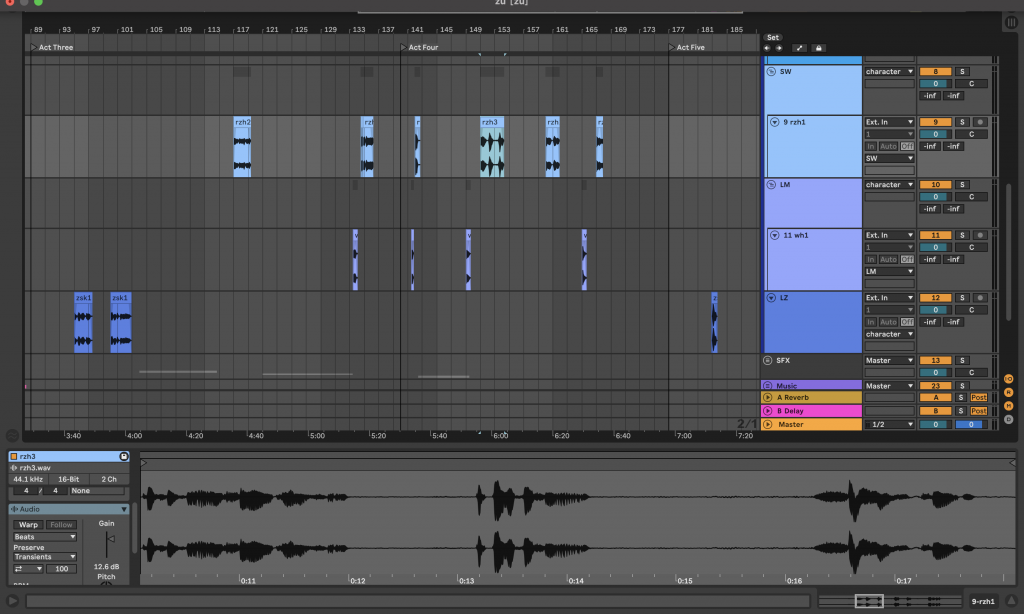This screenshot has width=1024, height=614.
Task: Click the browser toggle icon at top right
Action: tap(1011, 22)
